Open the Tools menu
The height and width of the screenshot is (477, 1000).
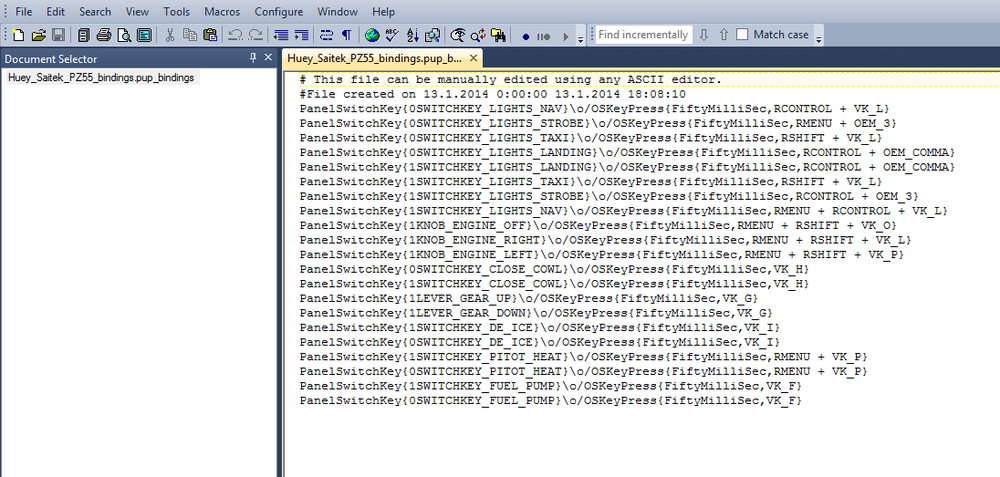tap(177, 11)
